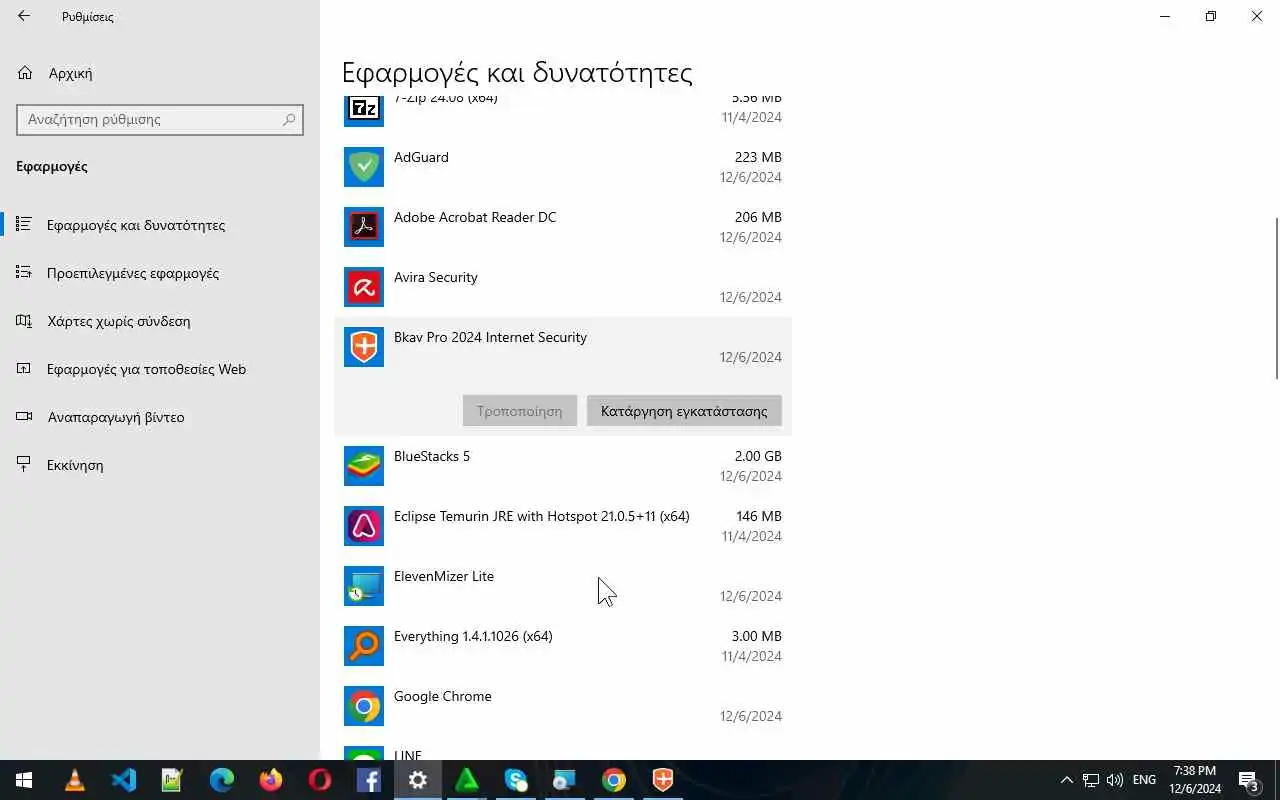This screenshot has width=1280, height=800.
Task: Click the app list vertical scrollbar thumb
Action: (x=1276, y=298)
